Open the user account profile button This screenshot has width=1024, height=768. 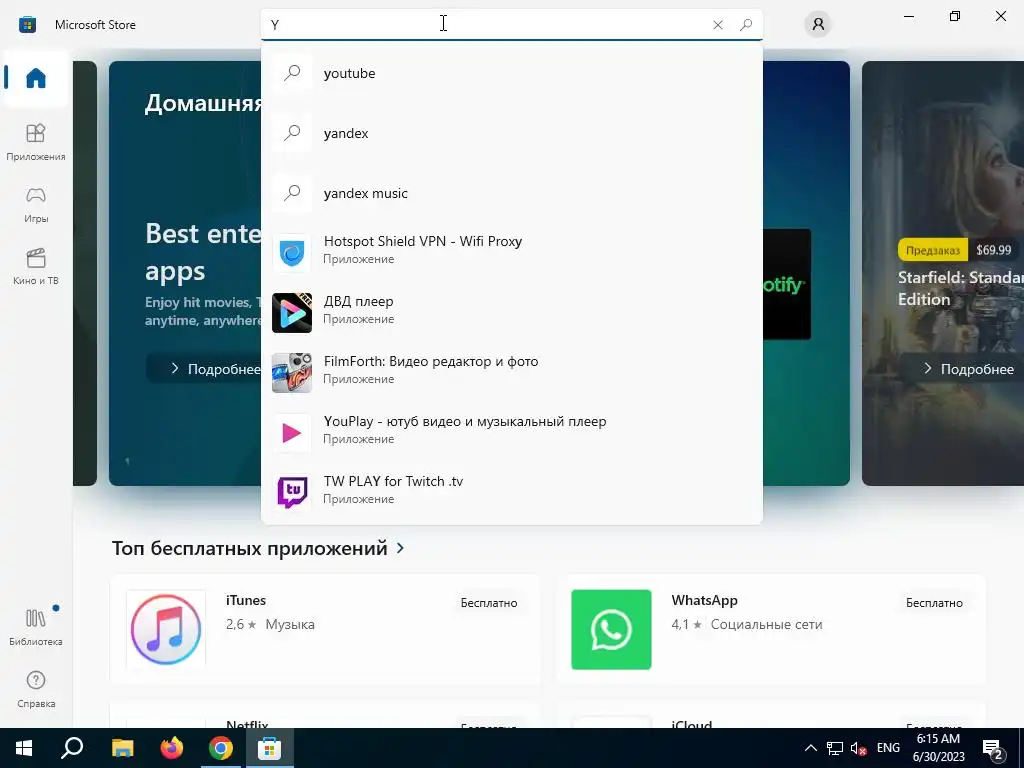click(x=818, y=25)
